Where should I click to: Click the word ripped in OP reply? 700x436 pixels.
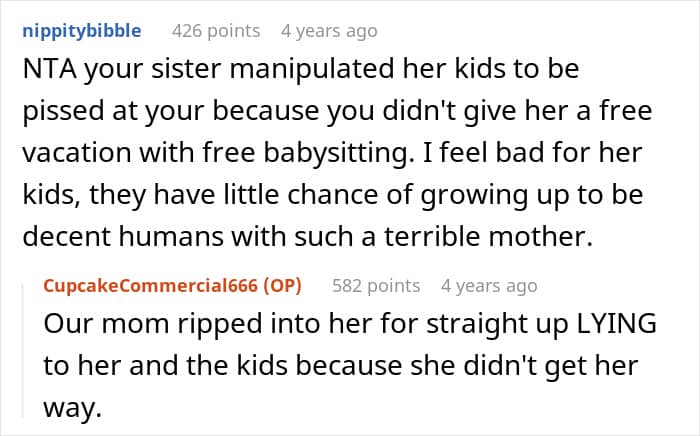pos(219,324)
